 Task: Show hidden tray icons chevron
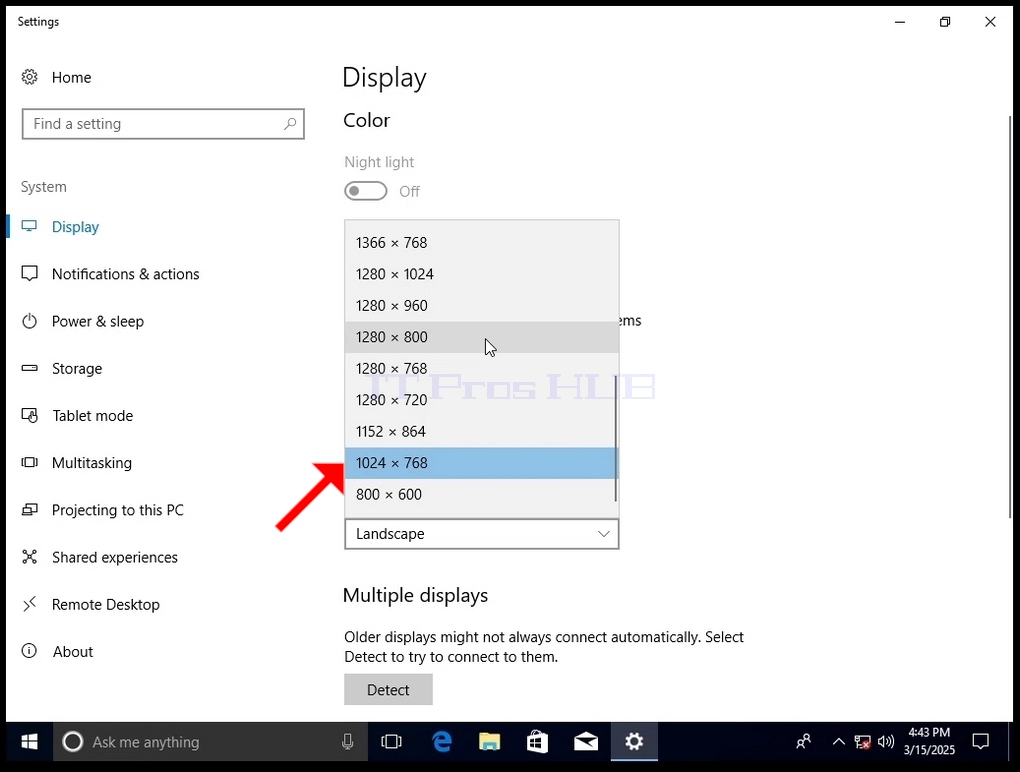tap(839, 741)
